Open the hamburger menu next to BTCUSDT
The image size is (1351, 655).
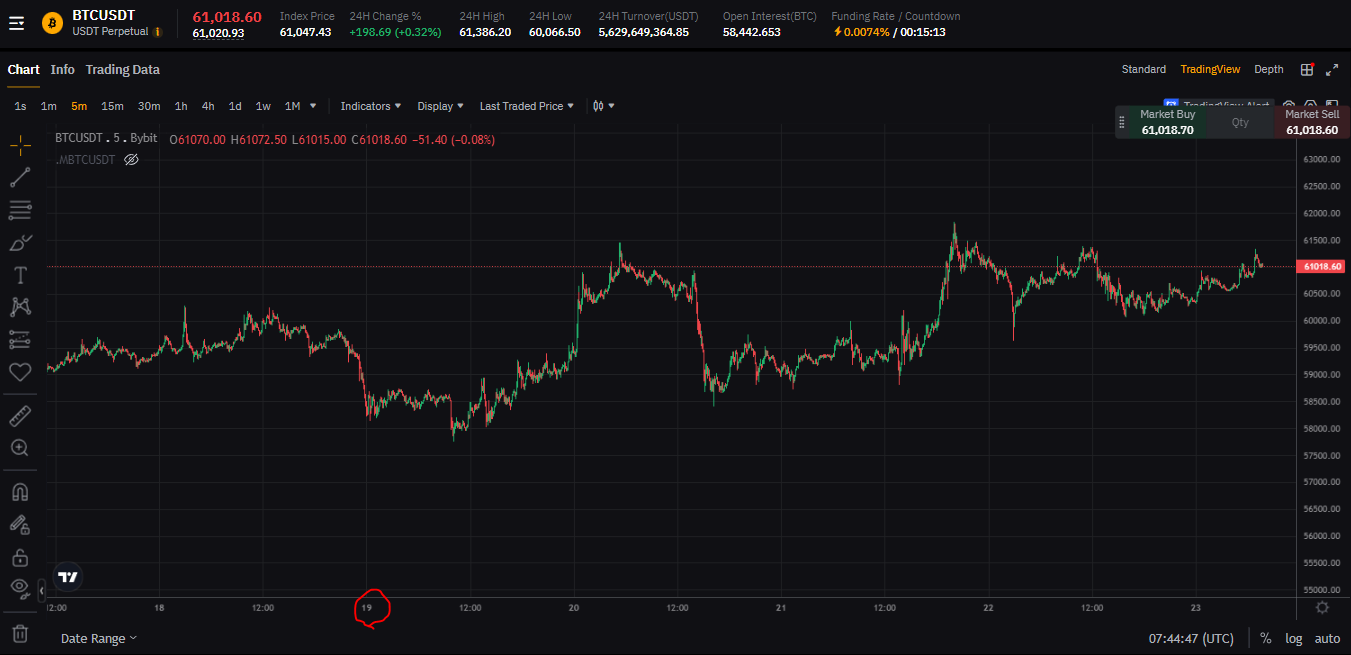17,23
